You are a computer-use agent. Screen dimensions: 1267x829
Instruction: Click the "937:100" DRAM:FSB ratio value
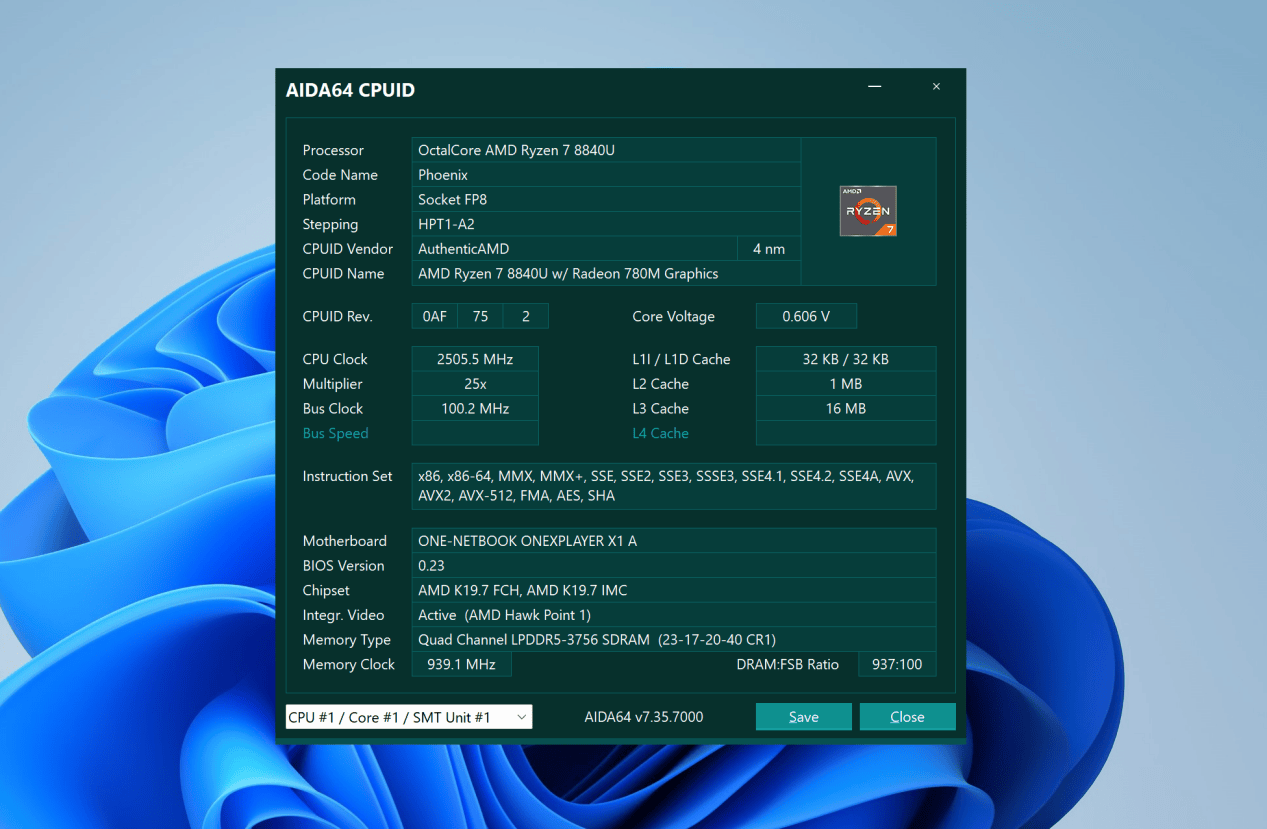(x=897, y=664)
